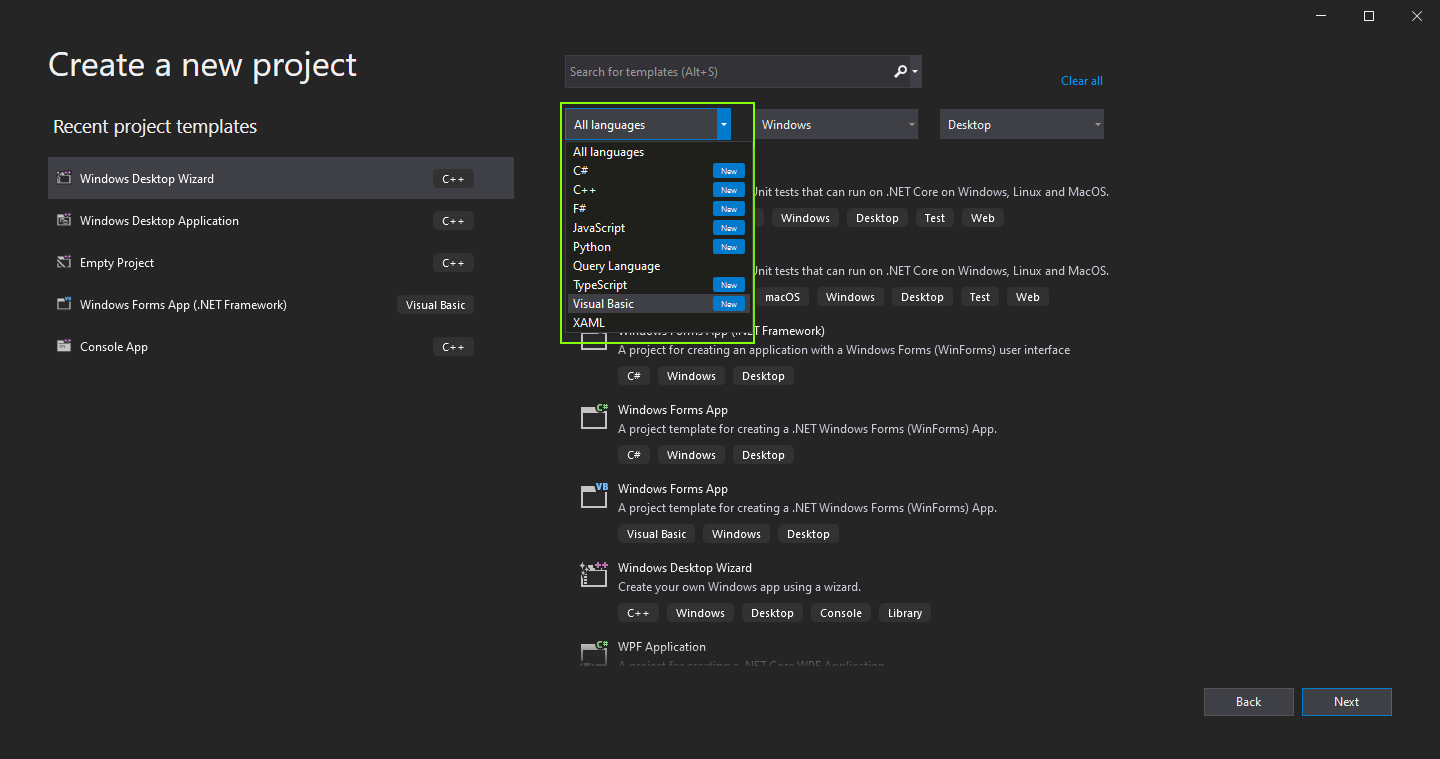The height and width of the screenshot is (759, 1440).
Task: Open the Windows platform filter dropdown
Action: [x=836, y=124]
